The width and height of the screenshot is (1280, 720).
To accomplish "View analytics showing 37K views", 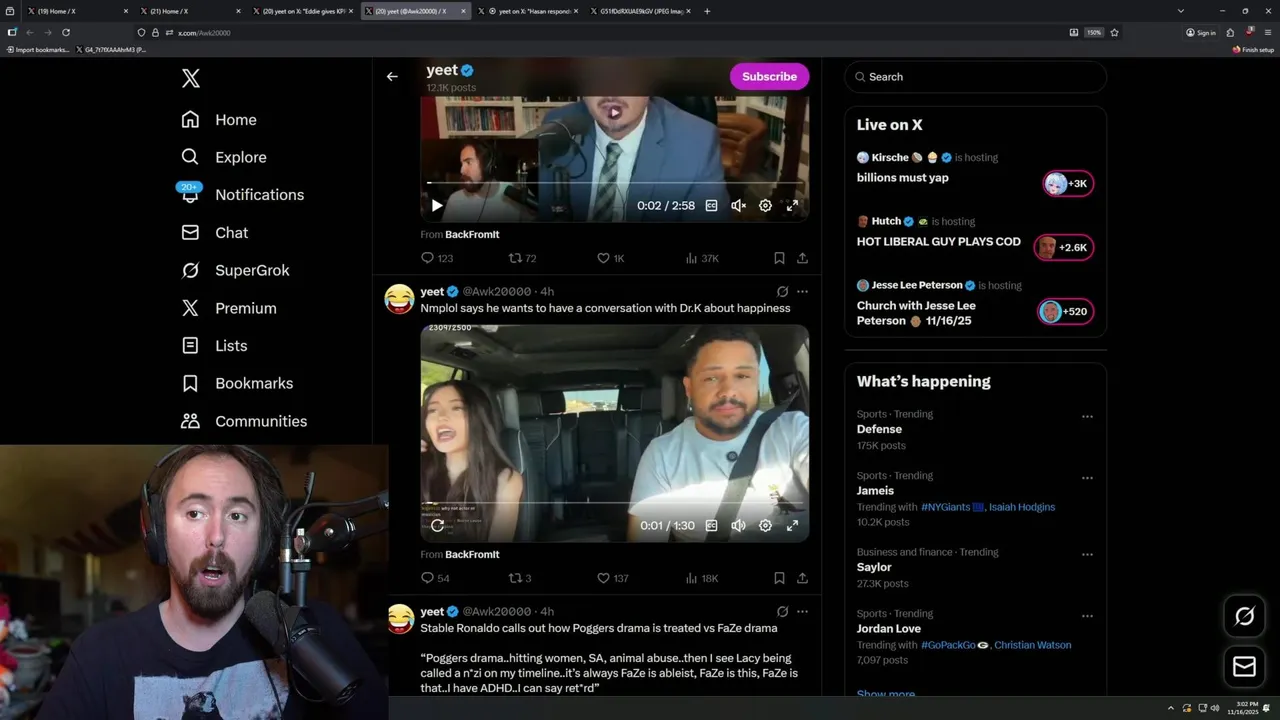I will pyautogui.click(x=702, y=258).
